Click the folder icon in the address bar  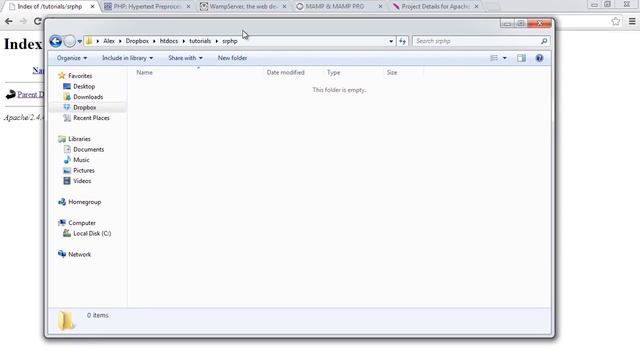[x=89, y=41]
